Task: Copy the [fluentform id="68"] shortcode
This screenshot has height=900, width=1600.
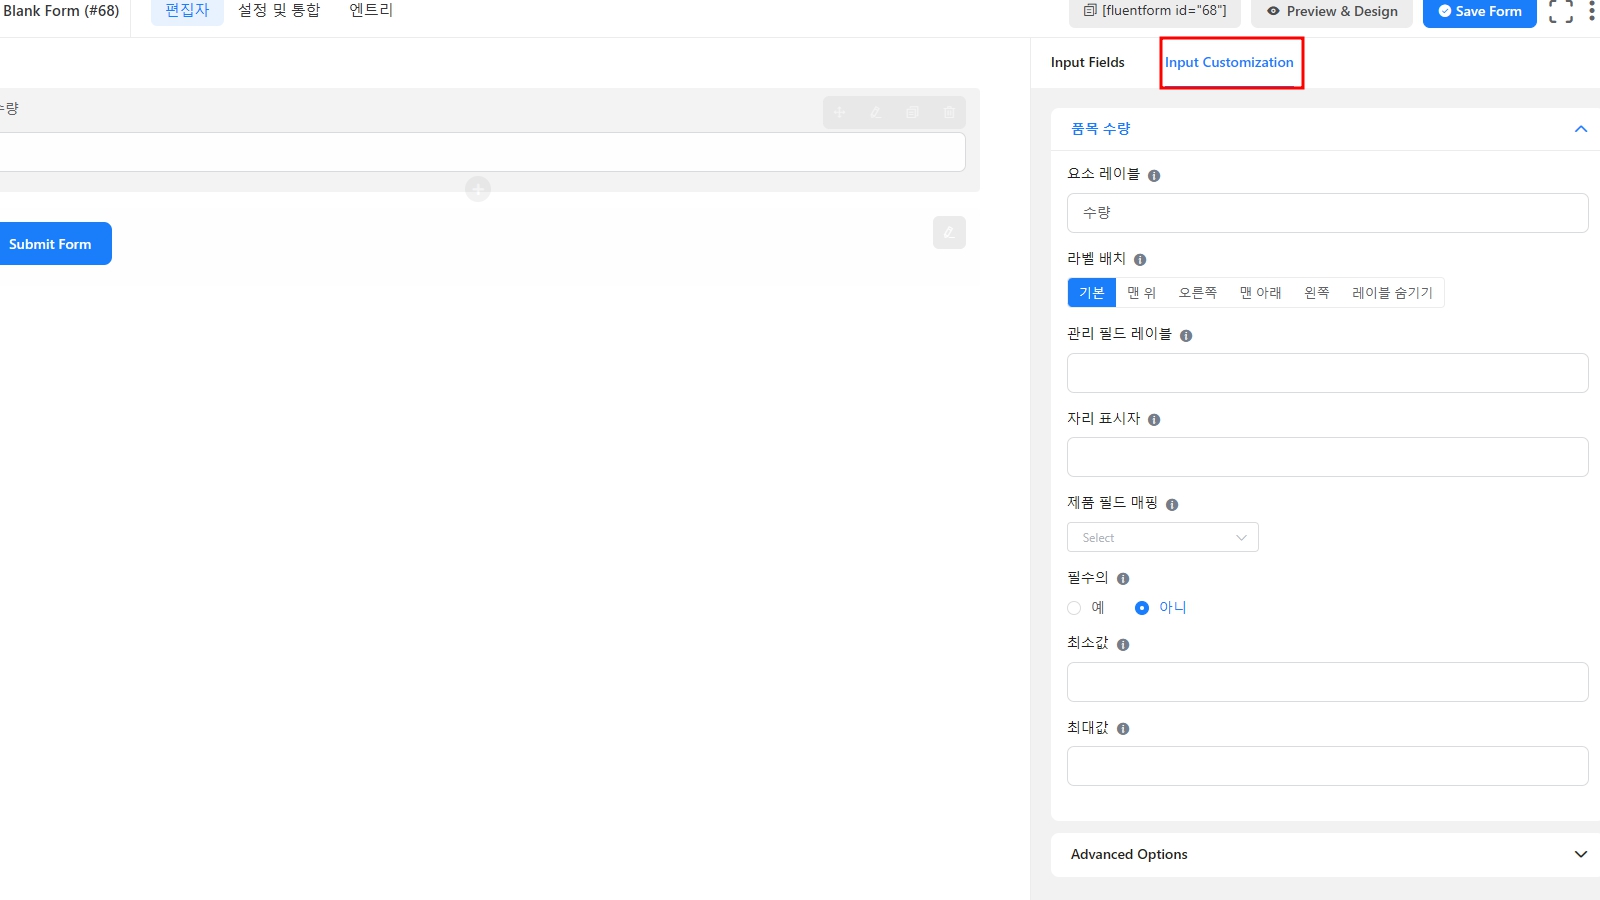Action: (x=1155, y=11)
